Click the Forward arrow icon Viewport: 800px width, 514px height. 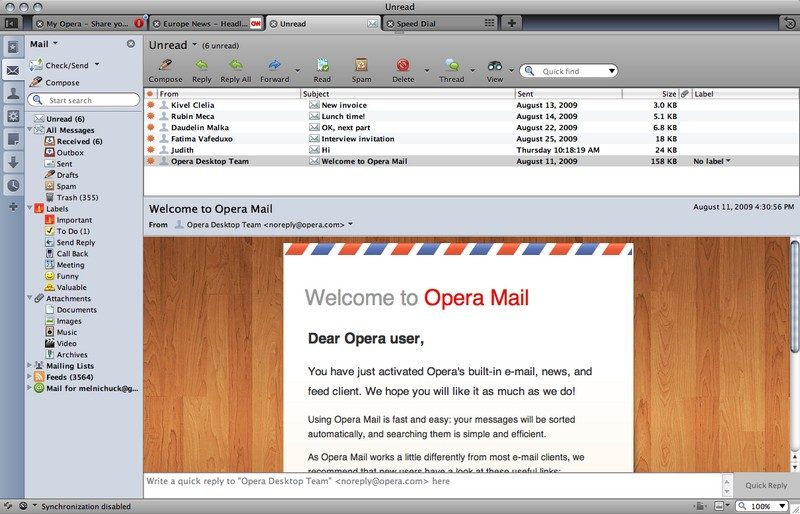(x=274, y=66)
